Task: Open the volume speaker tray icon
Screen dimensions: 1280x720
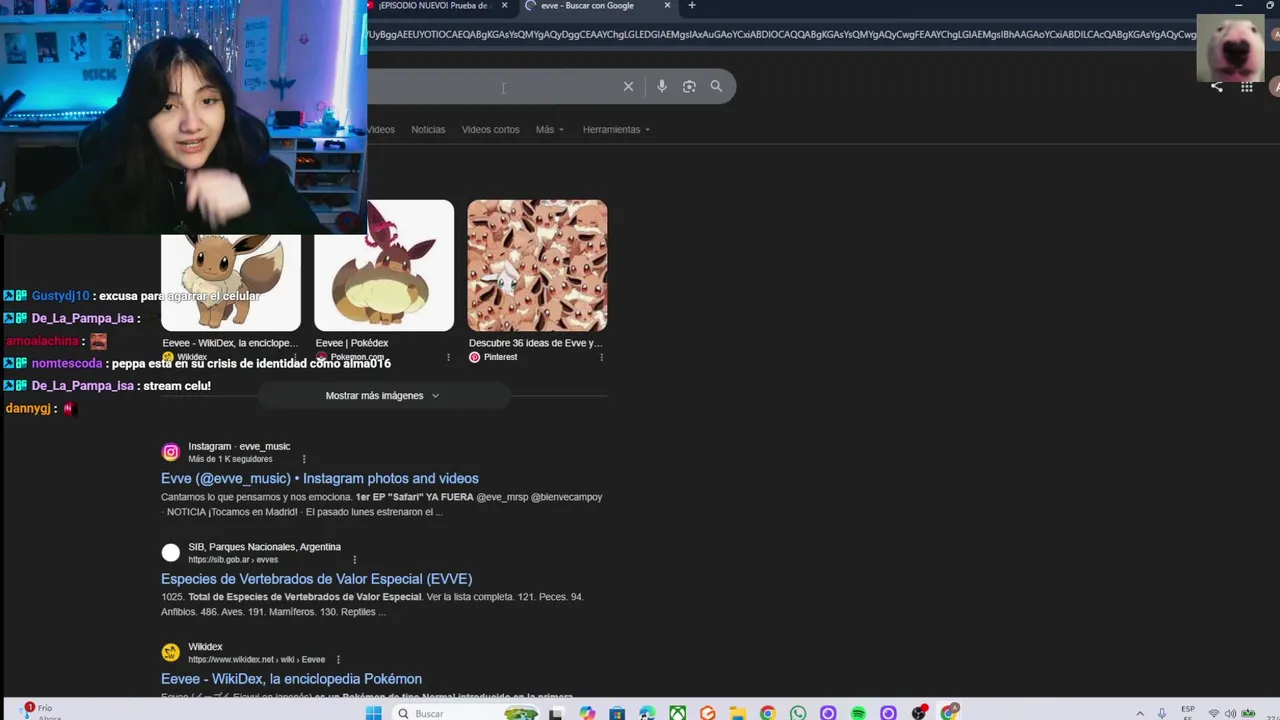Action: (x=1231, y=713)
